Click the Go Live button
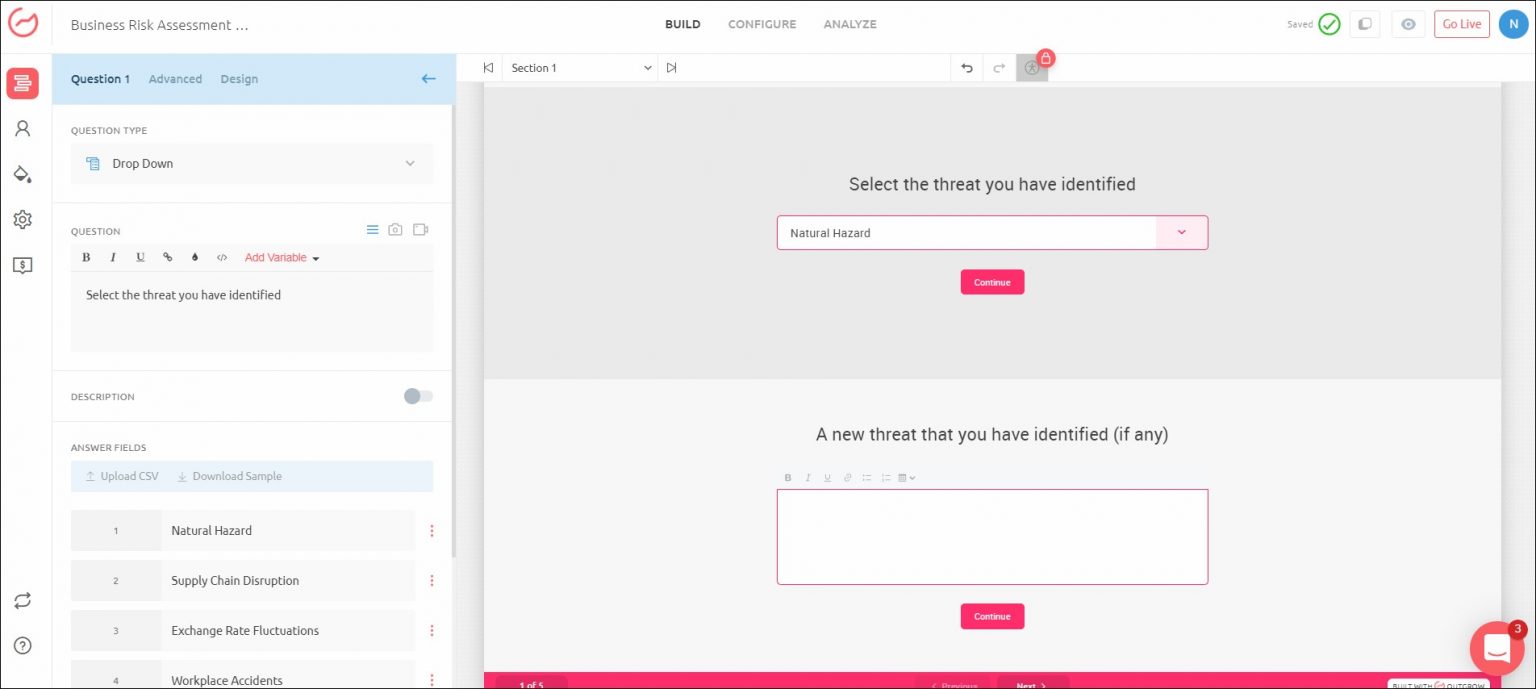1536x689 pixels. coord(1461,24)
